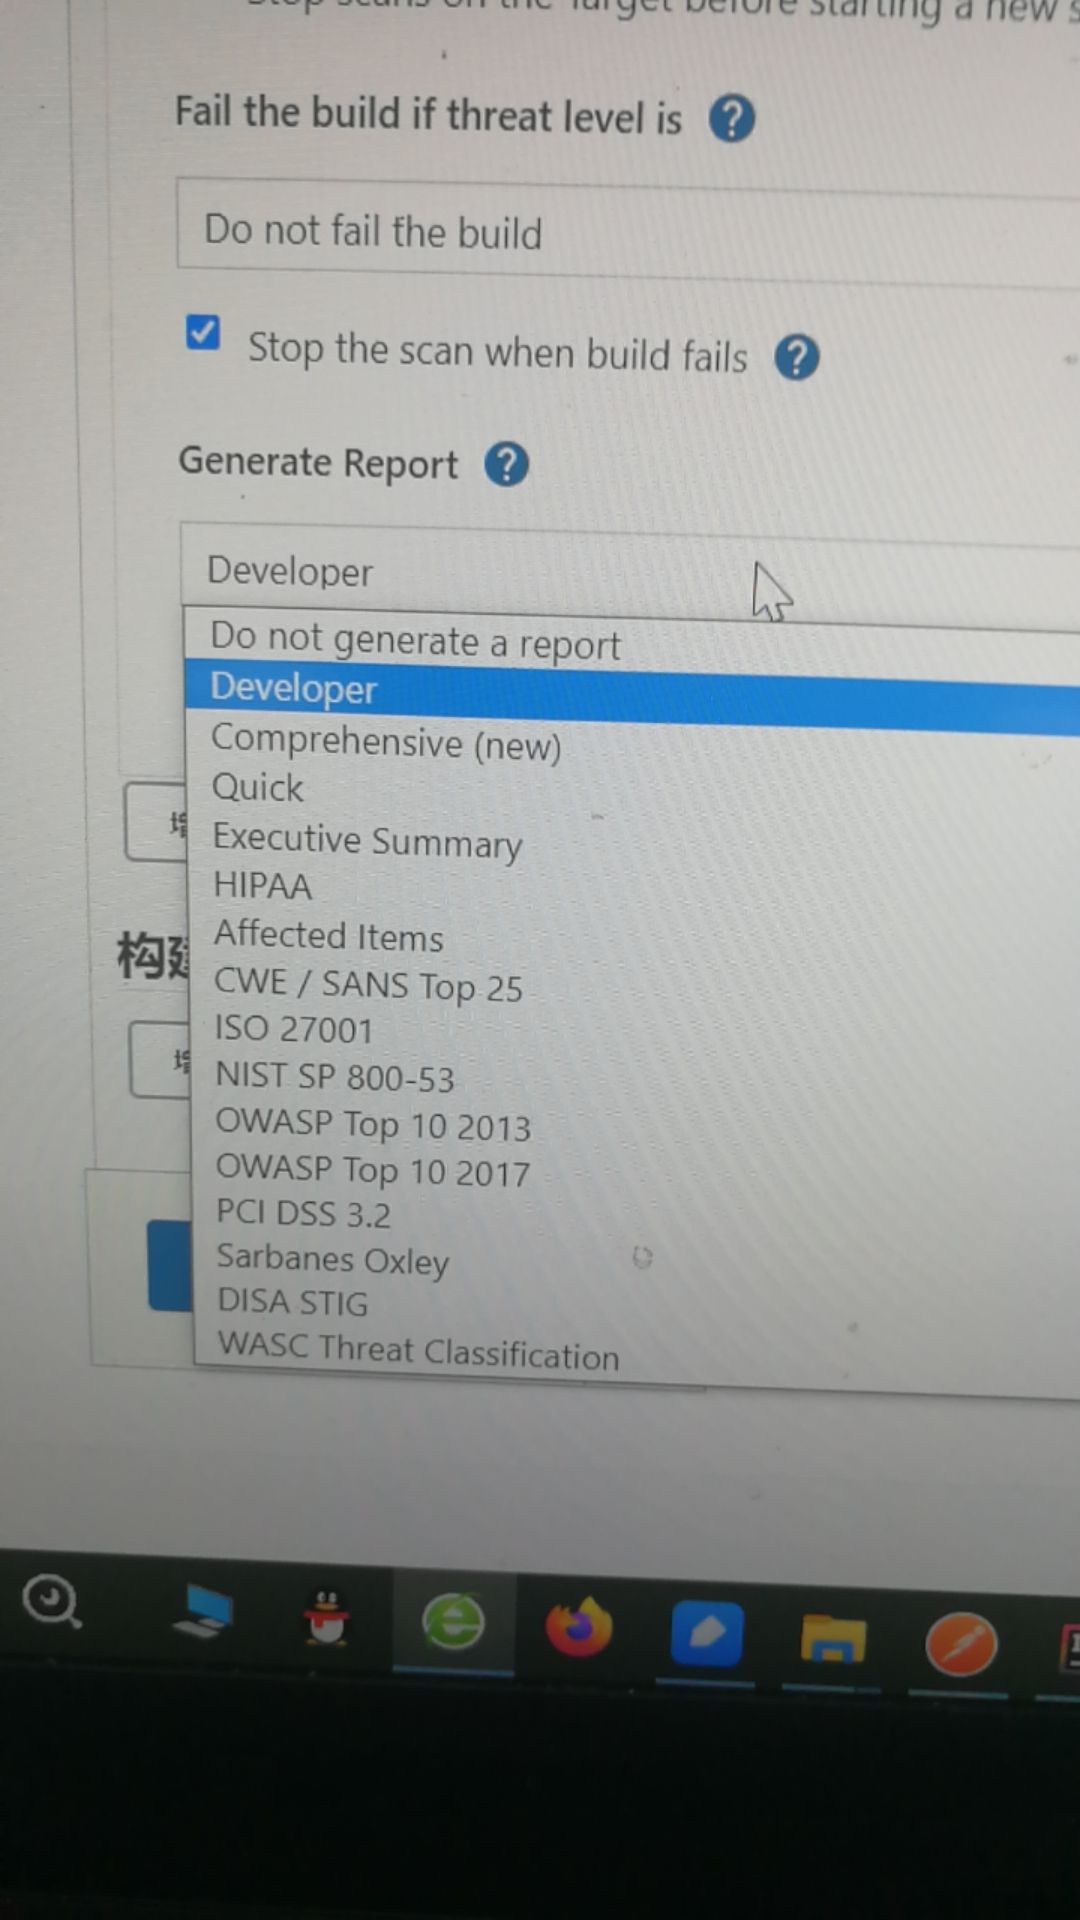Screen dimensions: 1080x1920
Task: Open help for Stop the scan option
Action: click(x=797, y=357)
